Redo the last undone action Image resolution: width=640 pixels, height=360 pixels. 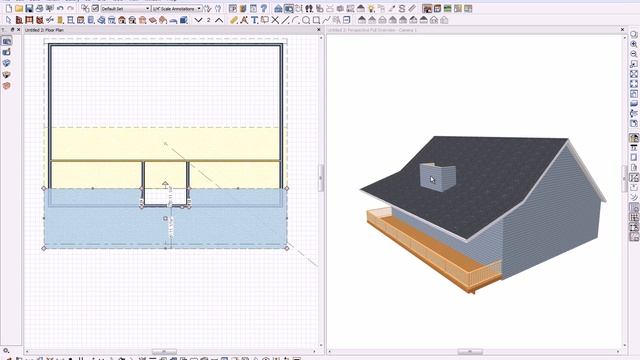click(x=70, y=9)
